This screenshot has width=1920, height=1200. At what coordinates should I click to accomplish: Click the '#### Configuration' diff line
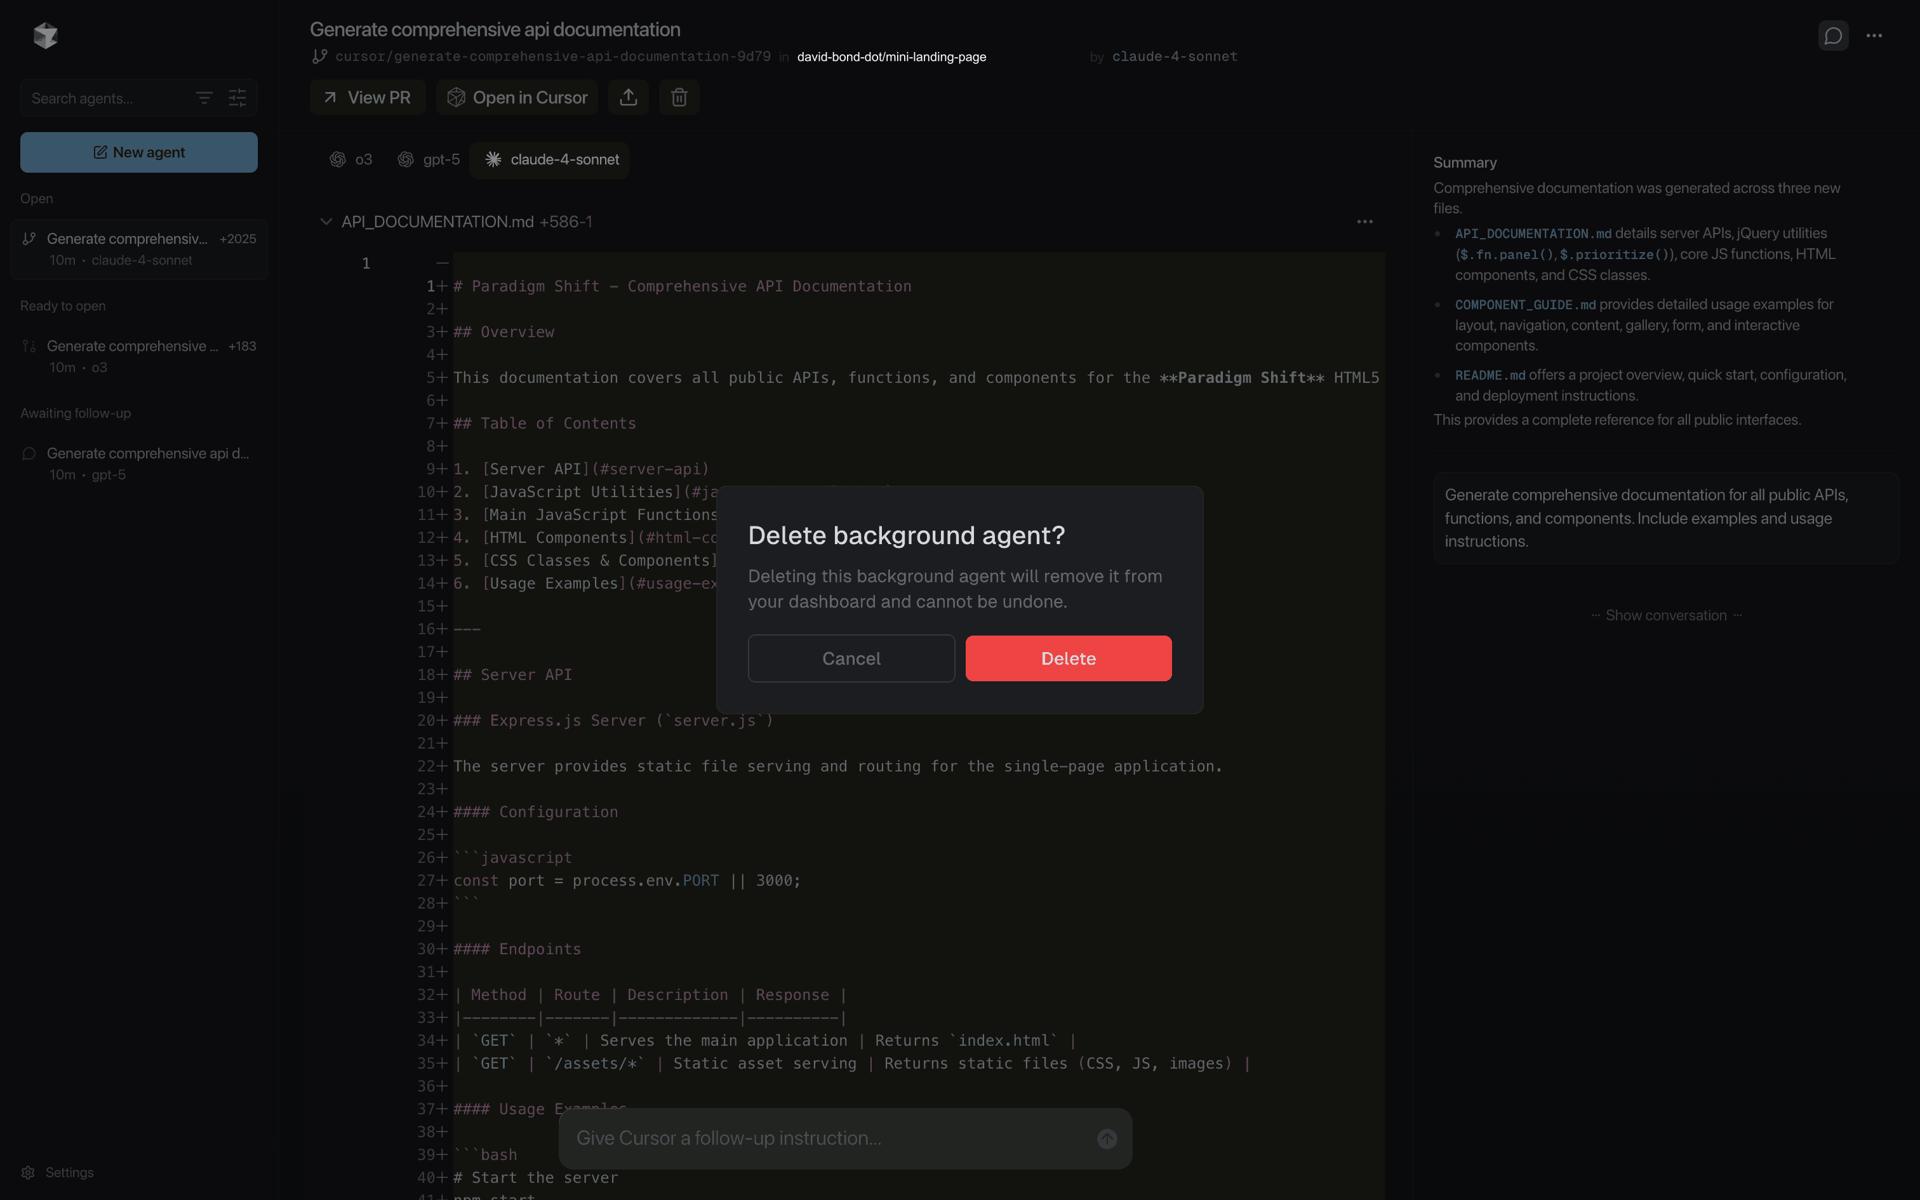535,812
